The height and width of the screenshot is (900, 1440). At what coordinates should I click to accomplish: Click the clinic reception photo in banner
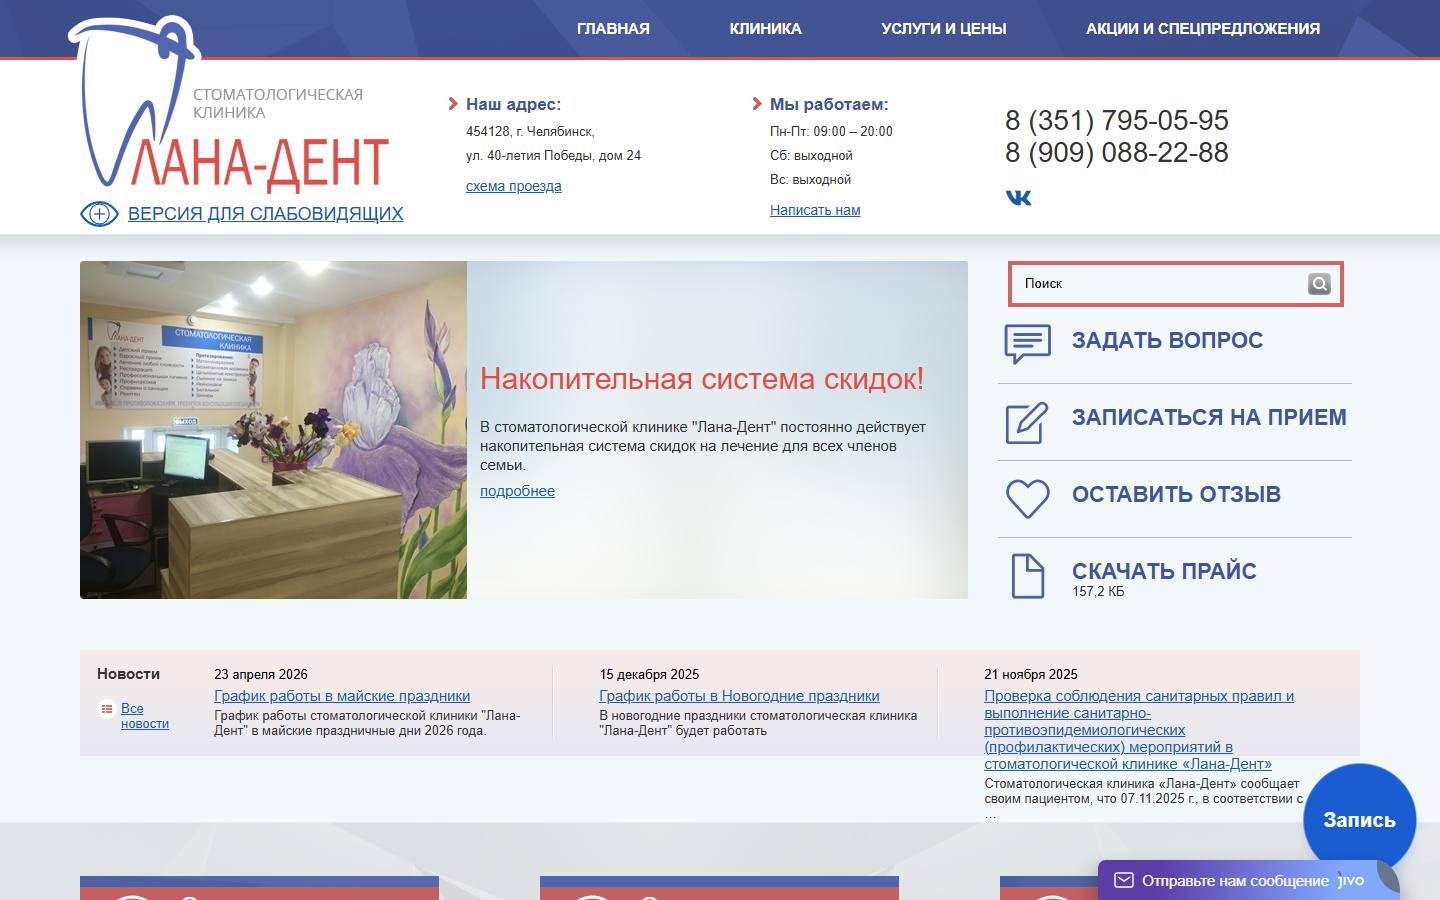tap(273, 430)
